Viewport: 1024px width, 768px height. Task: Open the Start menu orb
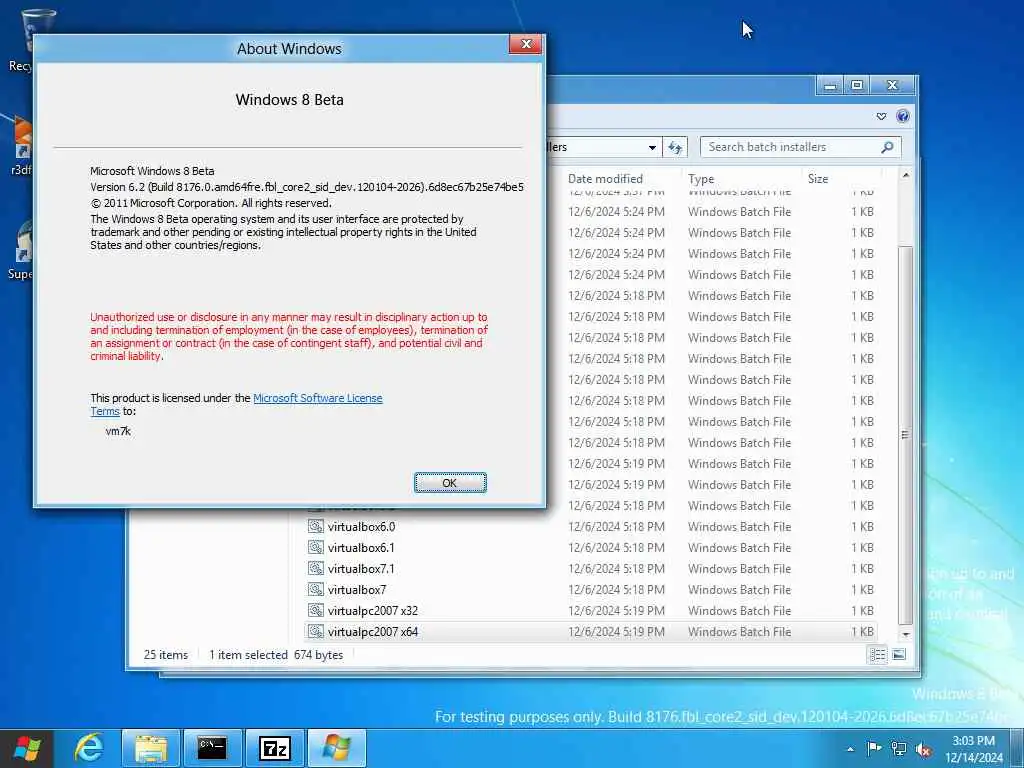27,748
